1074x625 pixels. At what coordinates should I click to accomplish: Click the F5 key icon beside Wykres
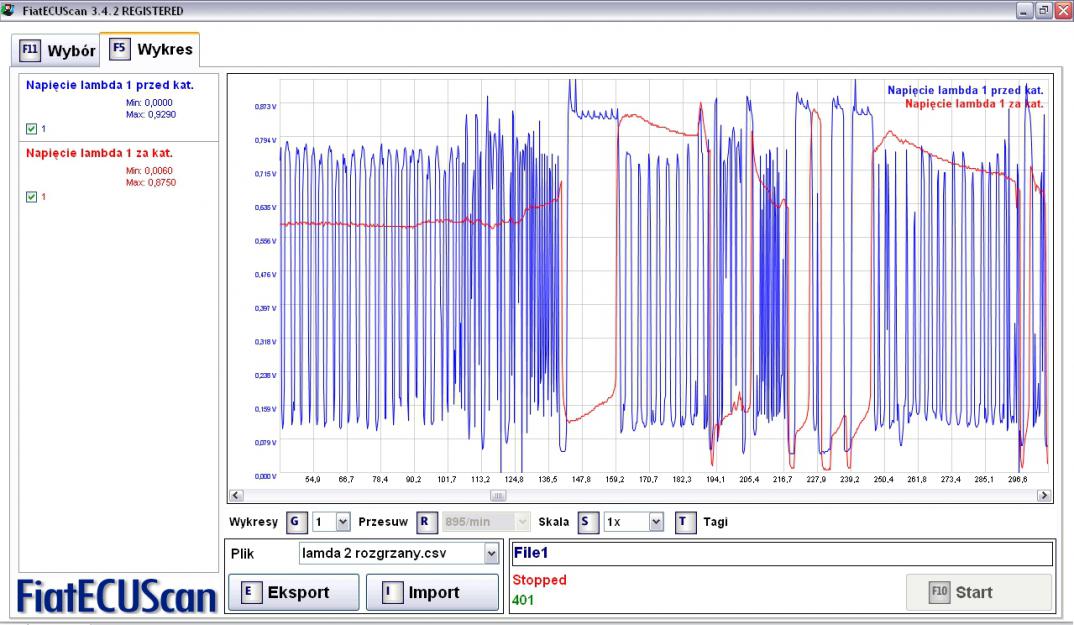[x=119, y=49]
